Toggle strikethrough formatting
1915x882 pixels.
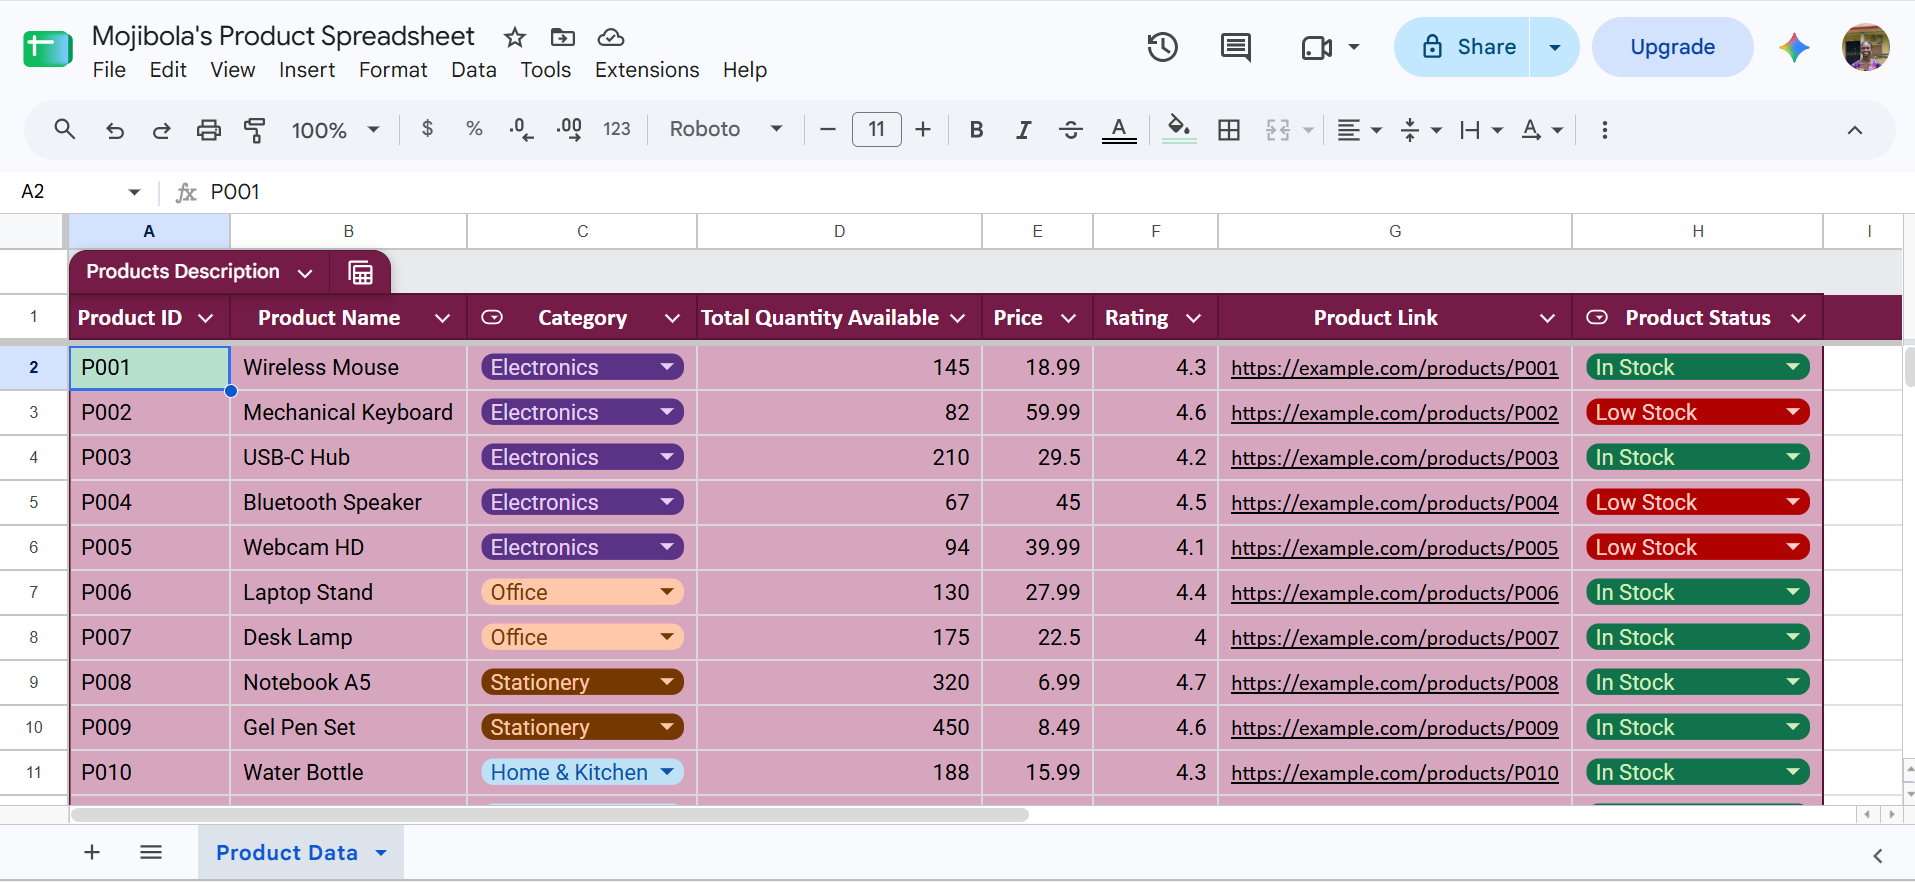pyautogui.click(x=1070, y=130)
